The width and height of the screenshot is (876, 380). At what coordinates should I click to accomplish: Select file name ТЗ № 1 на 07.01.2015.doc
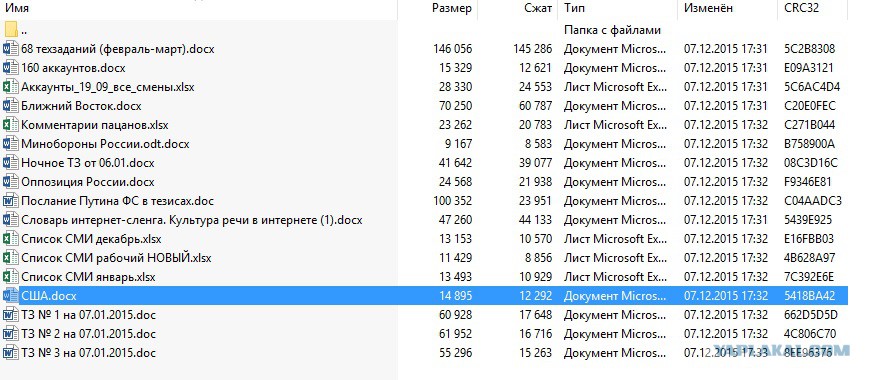pos(88,315)
